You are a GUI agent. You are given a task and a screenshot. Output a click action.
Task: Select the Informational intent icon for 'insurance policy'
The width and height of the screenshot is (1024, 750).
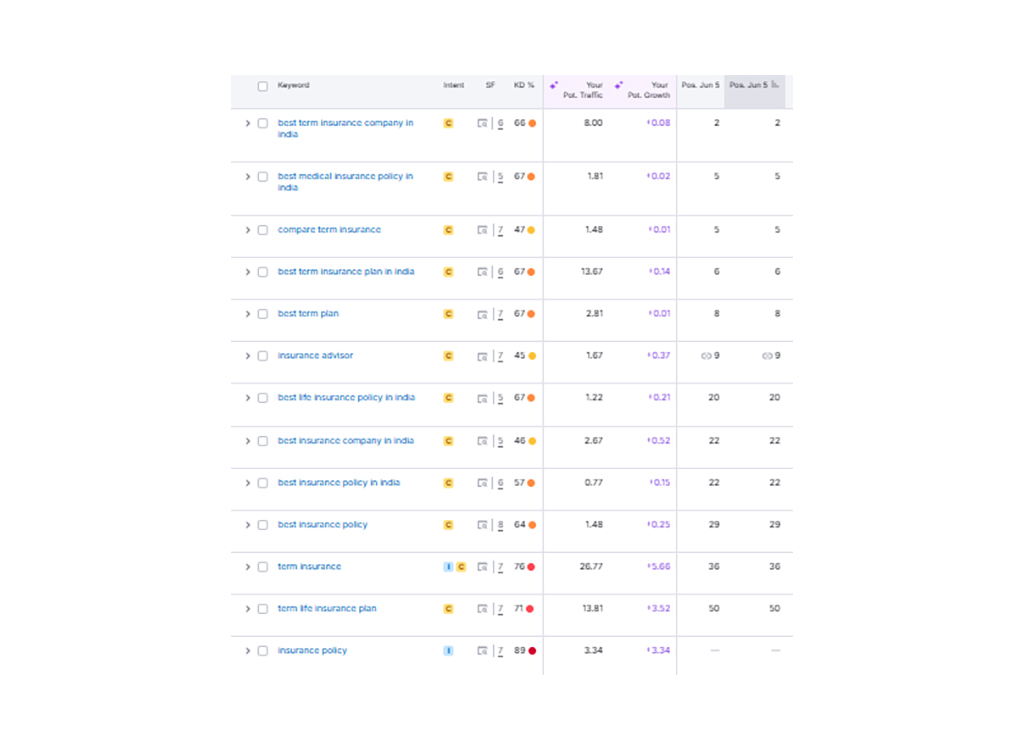[x=448, y=650]
